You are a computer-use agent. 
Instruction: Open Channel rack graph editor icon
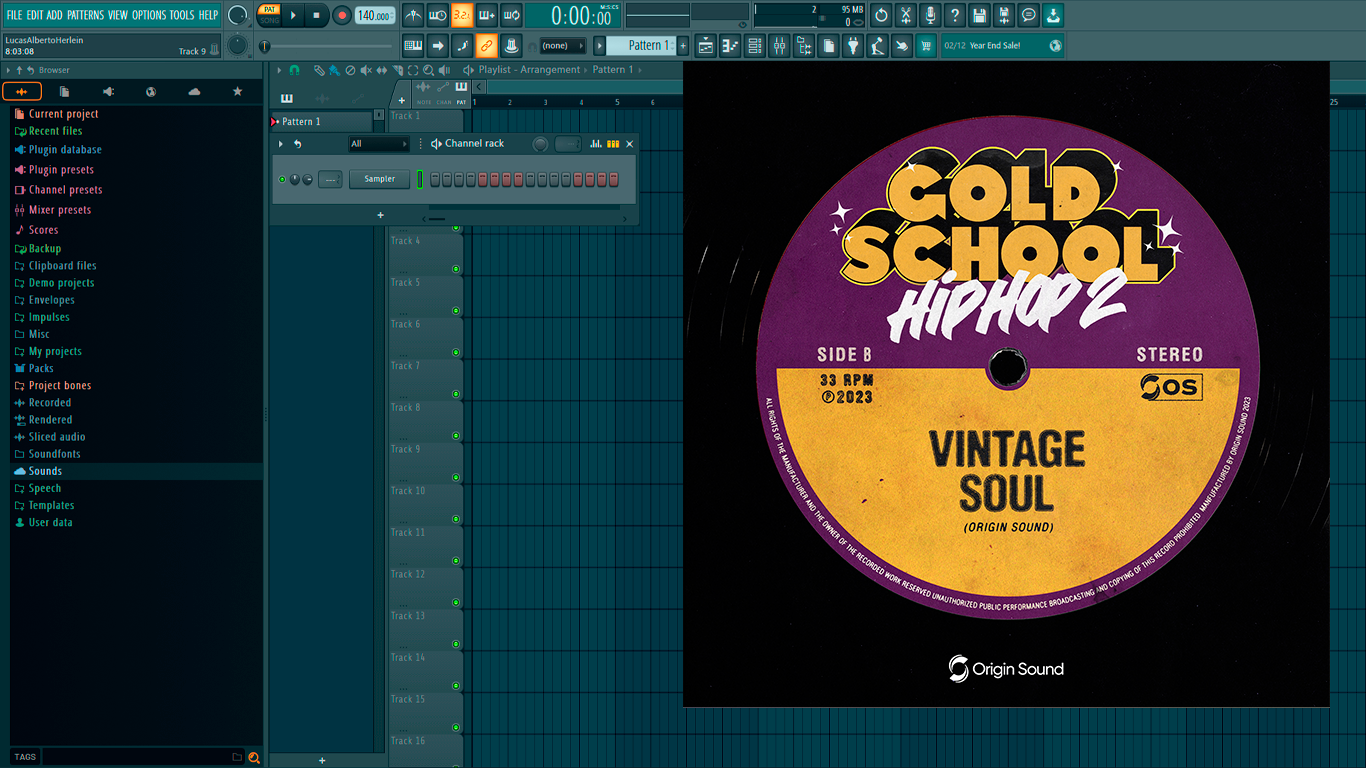tap(596, 144)
